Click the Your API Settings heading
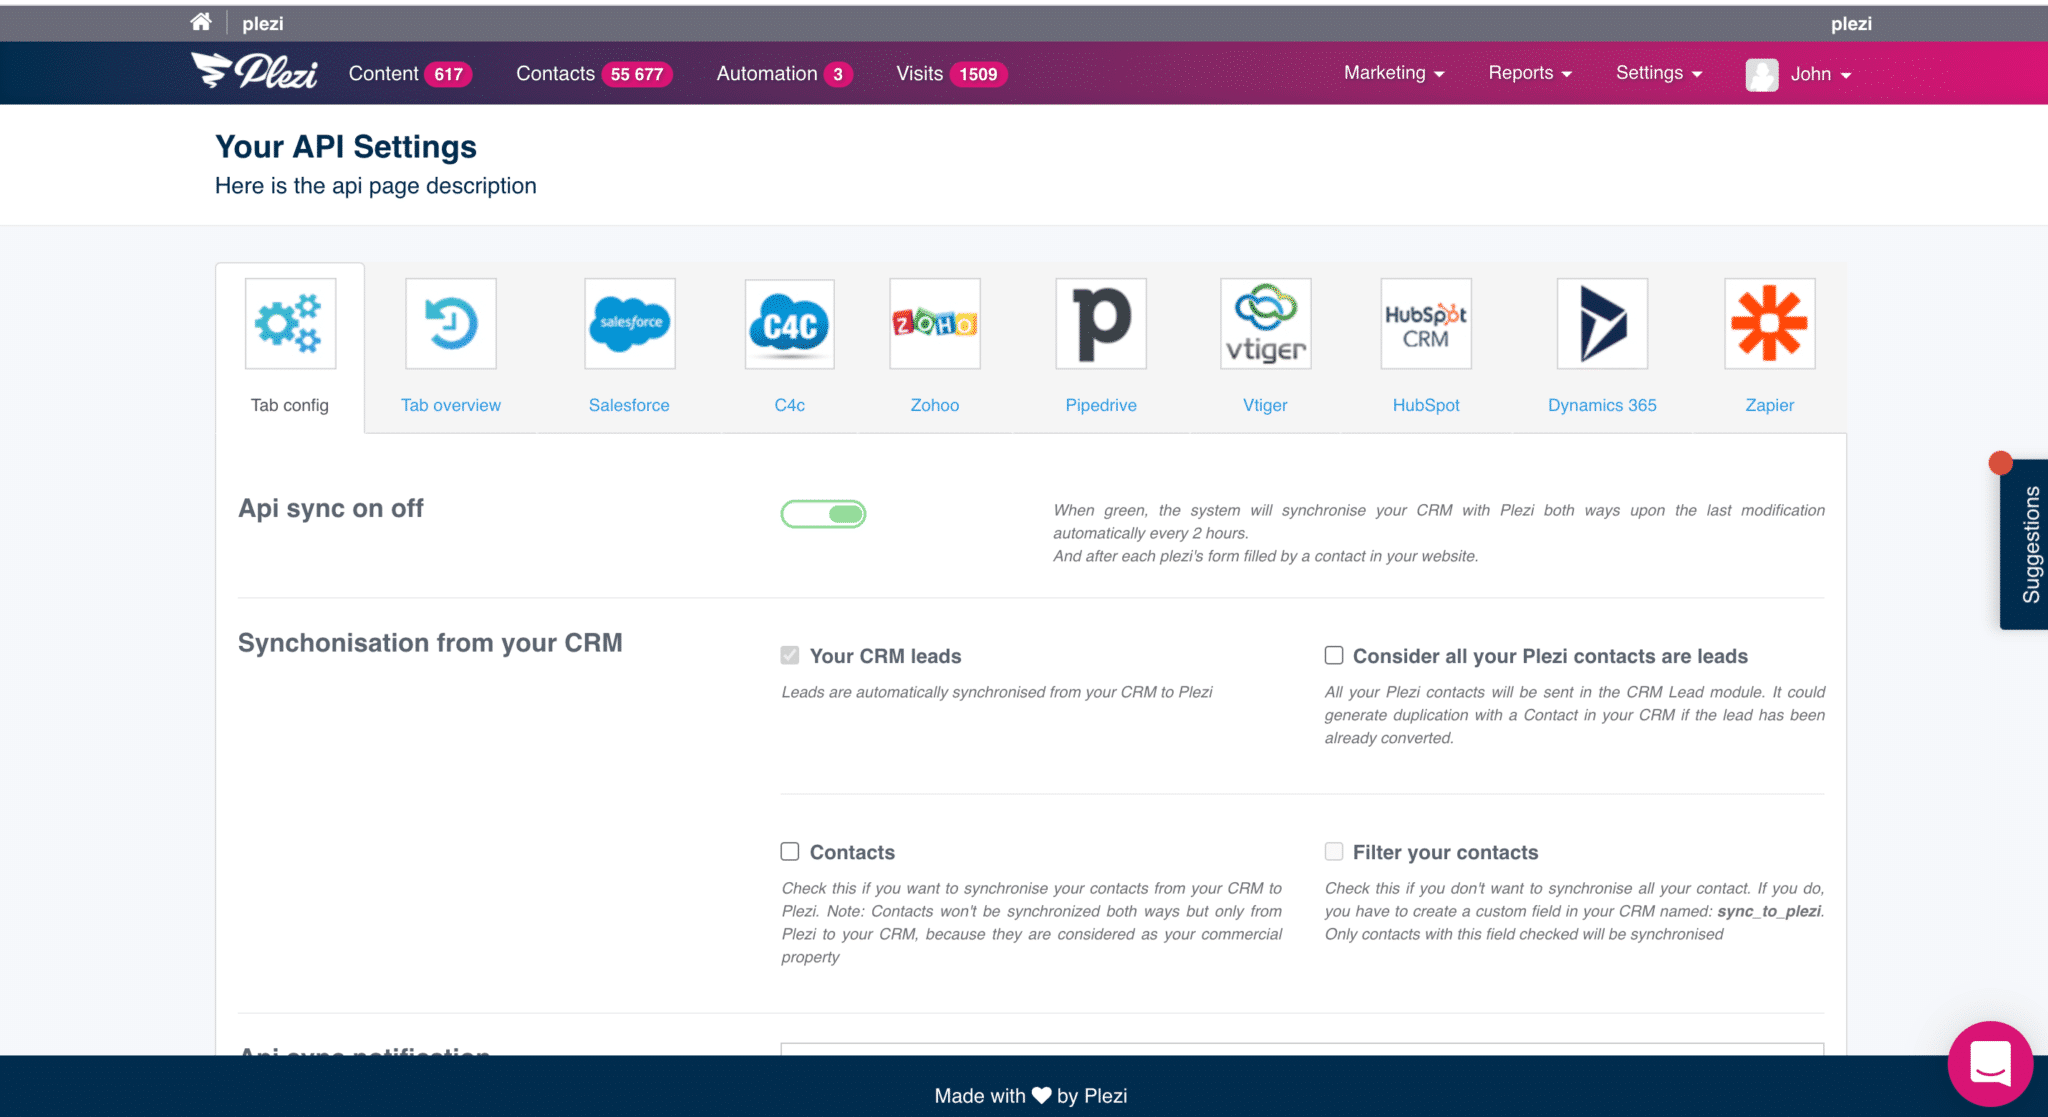Image resolution: width=2048 pixels, height=1117 pixels. coord(346,147)
